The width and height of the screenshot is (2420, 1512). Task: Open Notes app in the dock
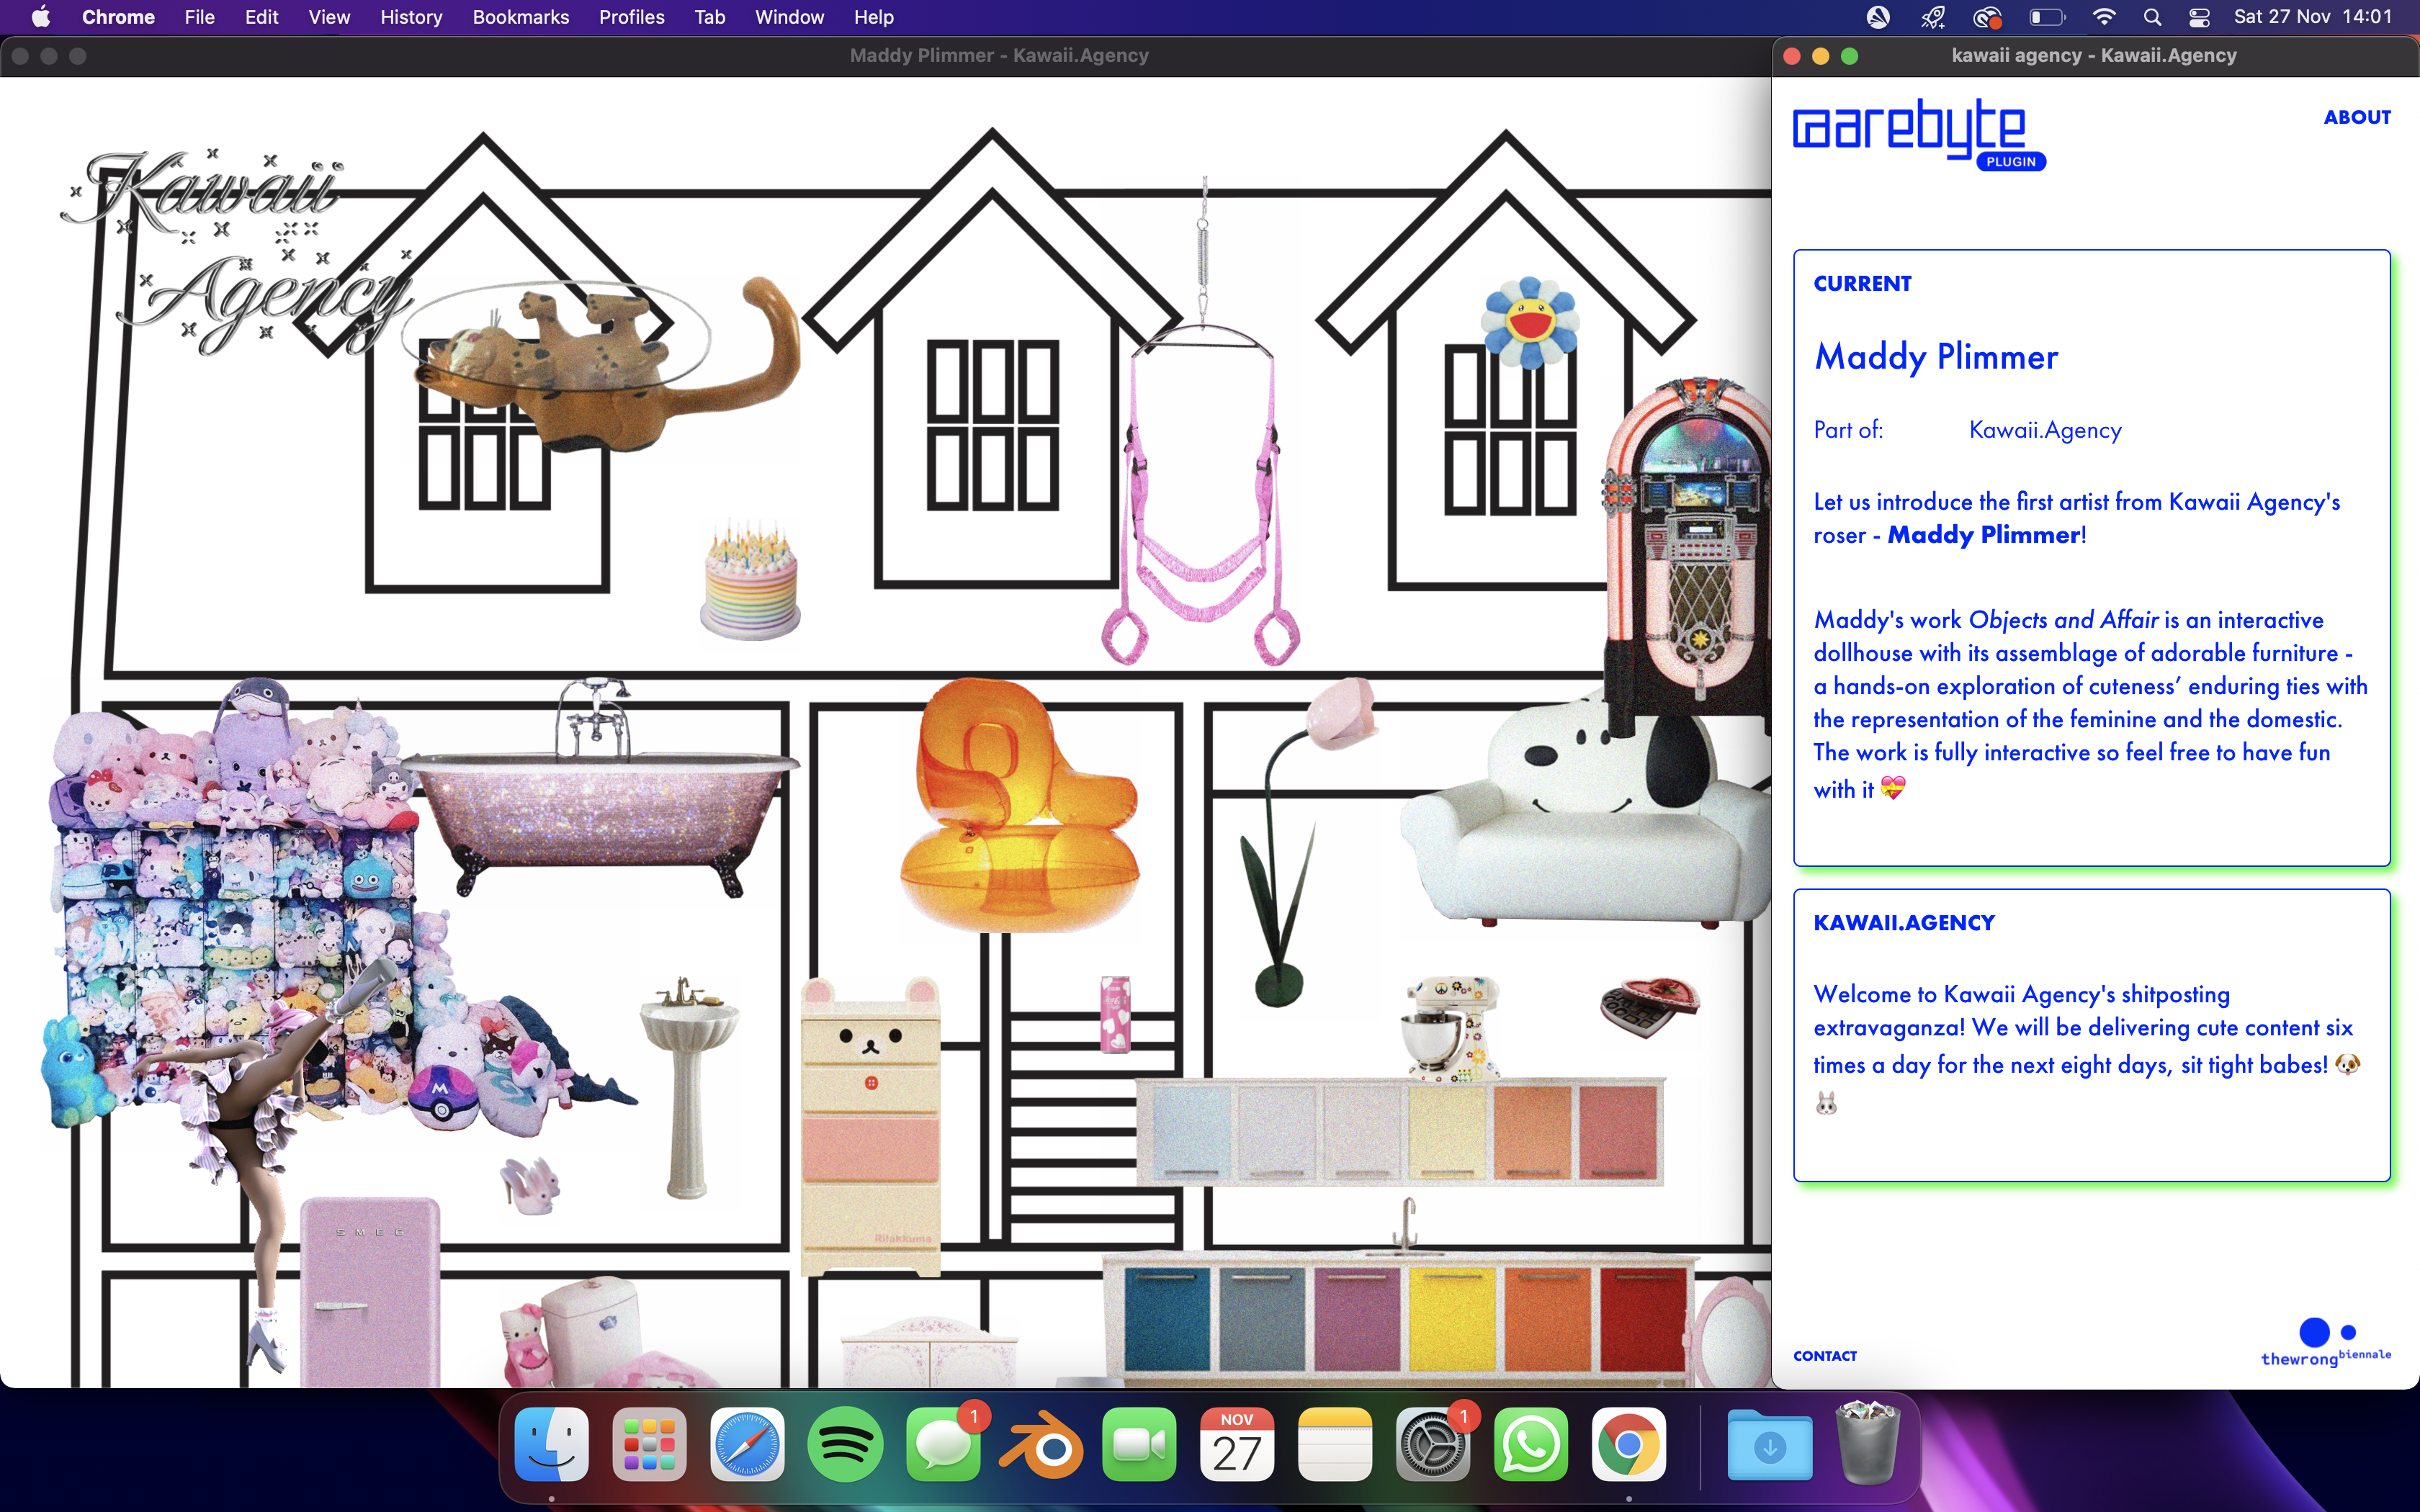(1335, 1444)
